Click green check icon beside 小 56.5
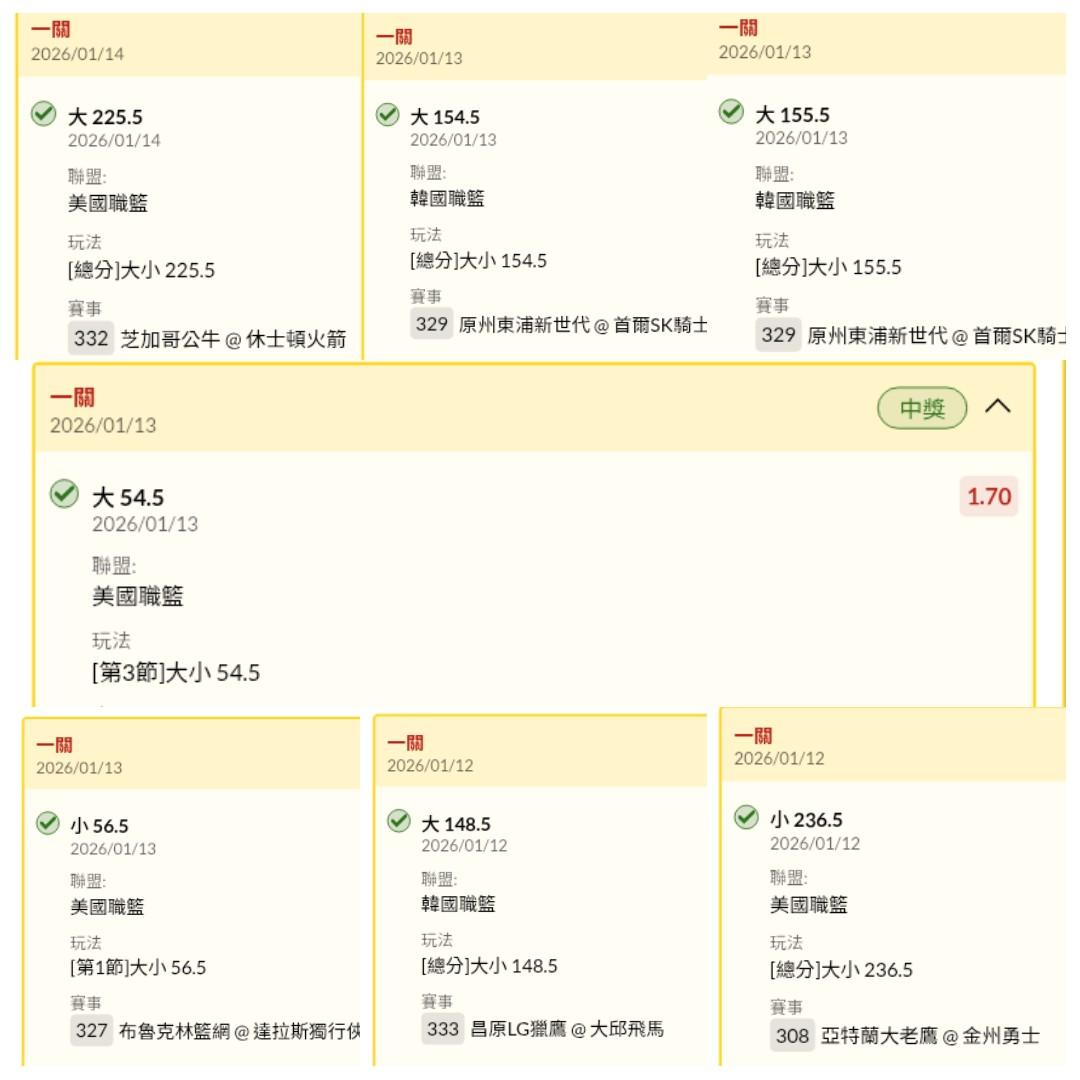Image resolution: width=1080 pixels, height=1080 pixels. (x=46, y=823)
